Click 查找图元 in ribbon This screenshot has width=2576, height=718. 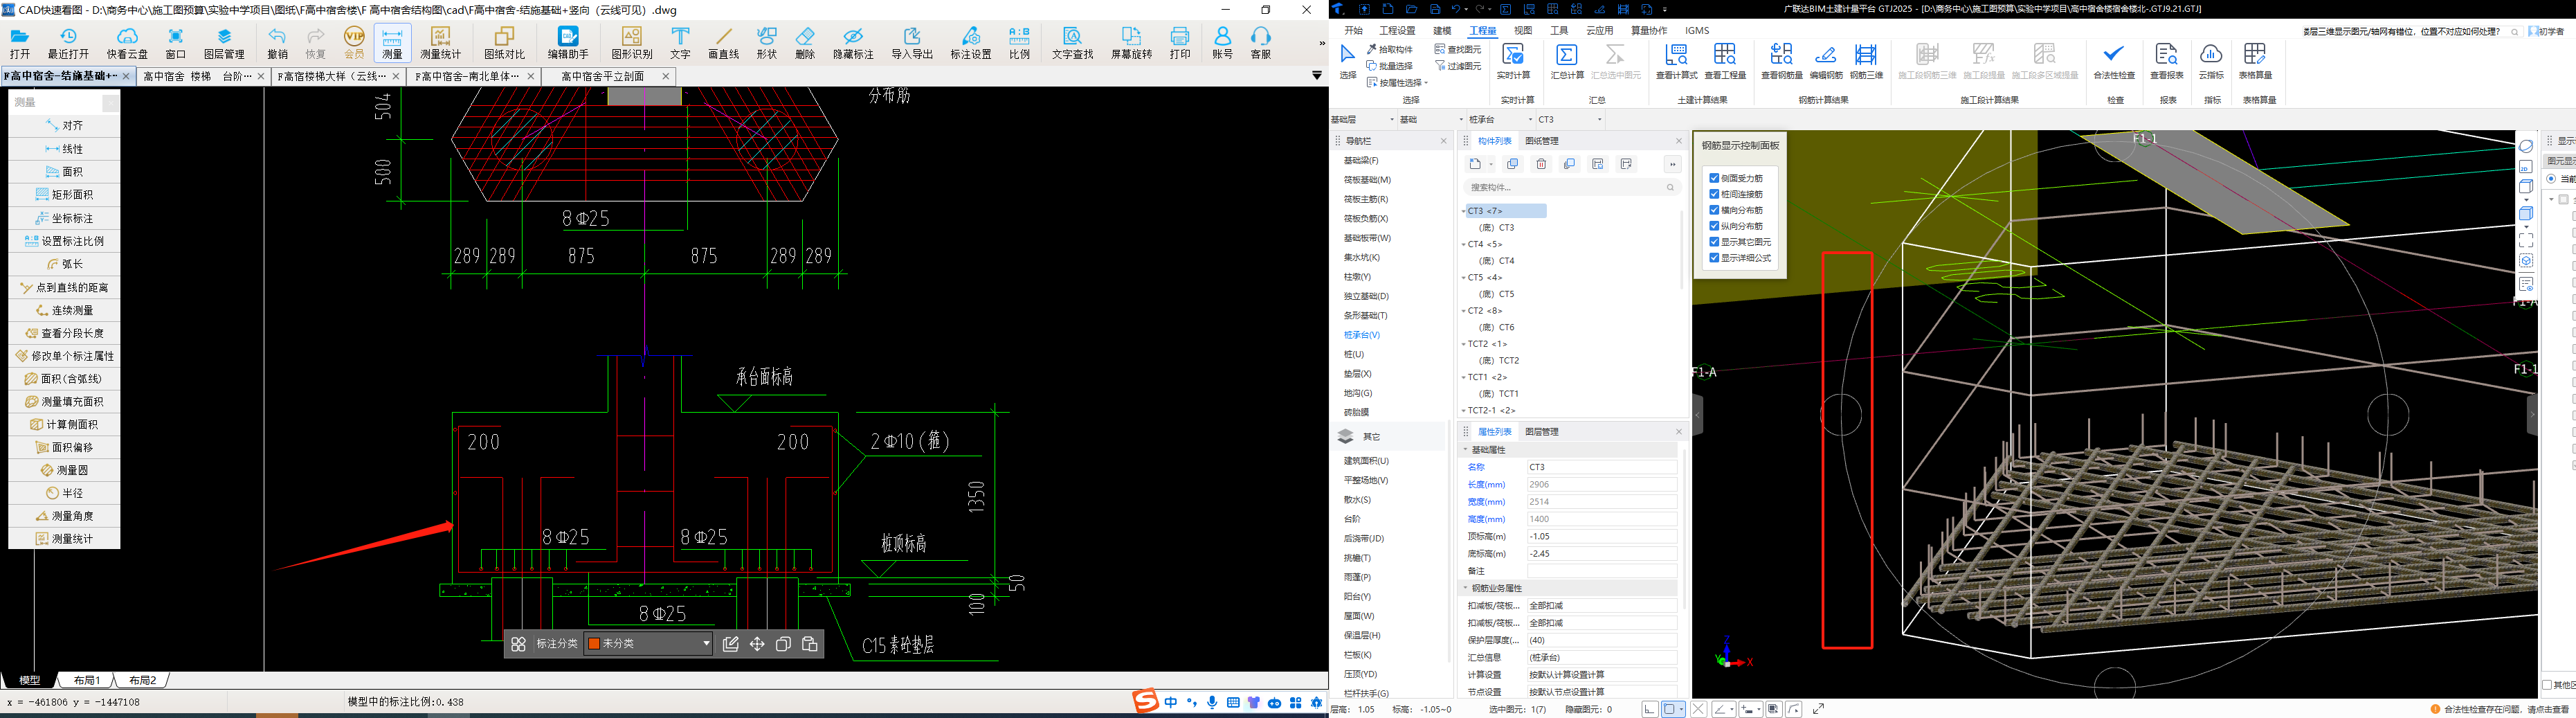click(1458, 49)
